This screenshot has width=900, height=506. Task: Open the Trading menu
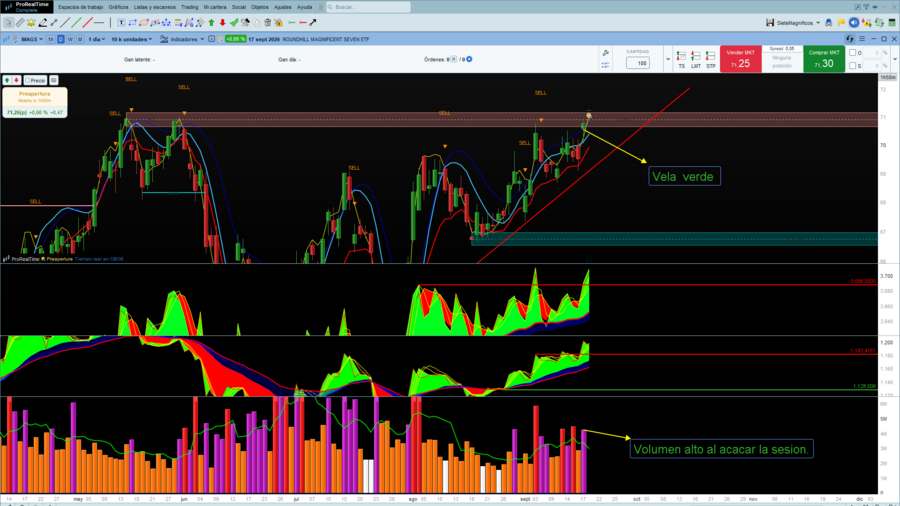coord(189,7)
